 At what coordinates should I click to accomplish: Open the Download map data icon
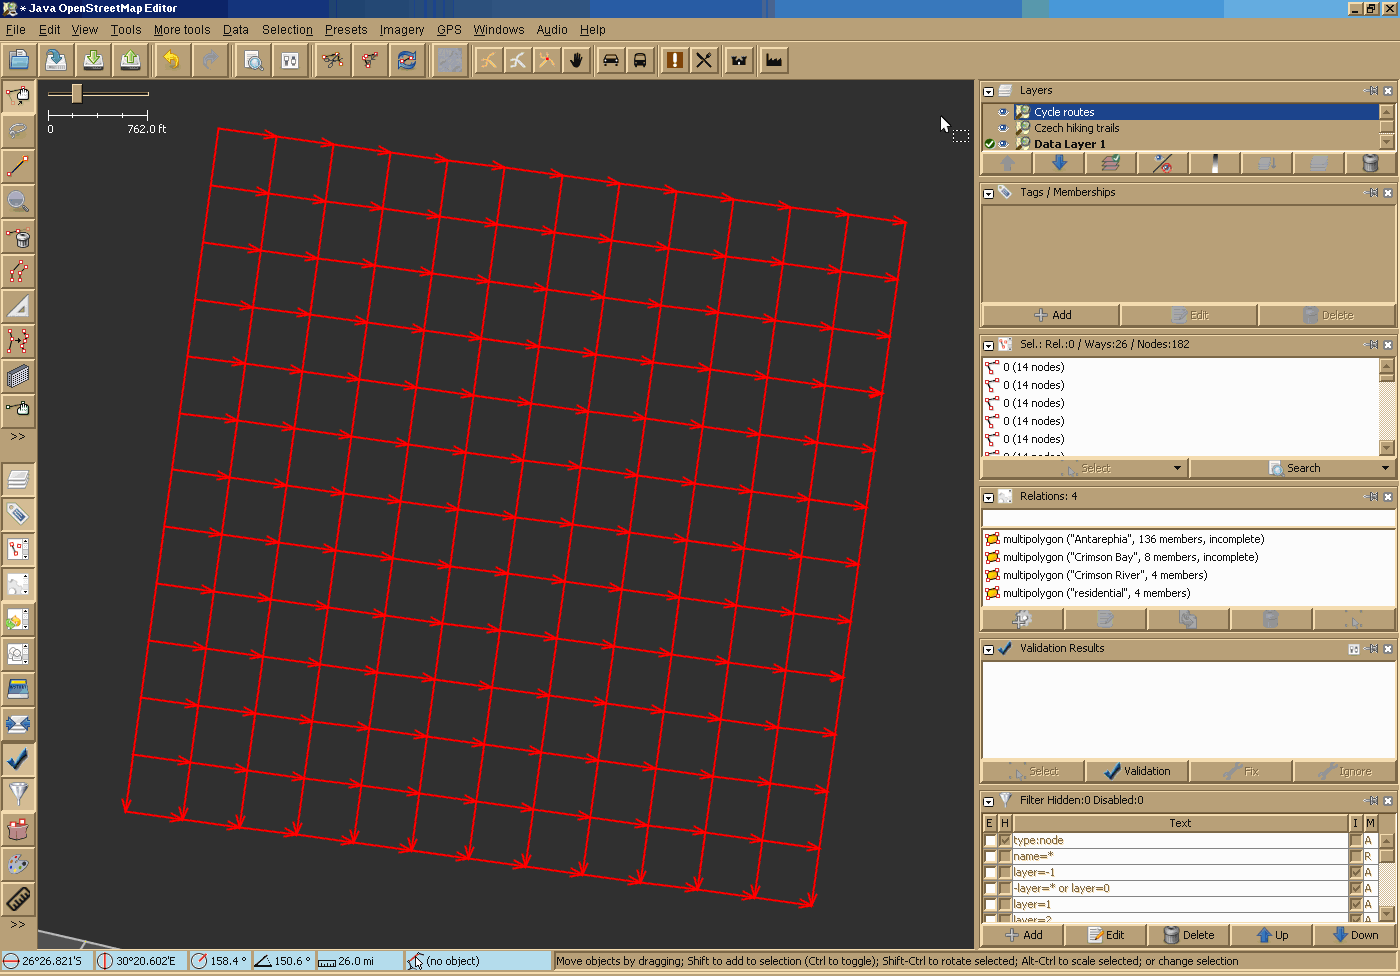(93, 60)
